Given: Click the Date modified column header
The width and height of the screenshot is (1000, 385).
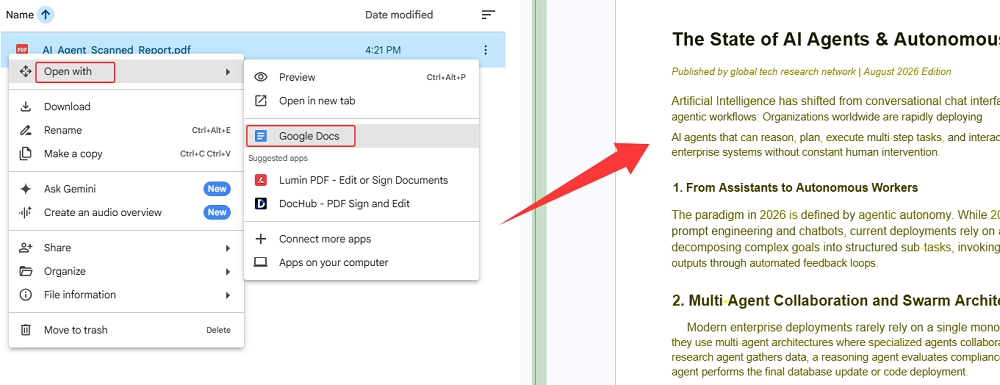Looking at the screenshot, I should coord(399,15).
